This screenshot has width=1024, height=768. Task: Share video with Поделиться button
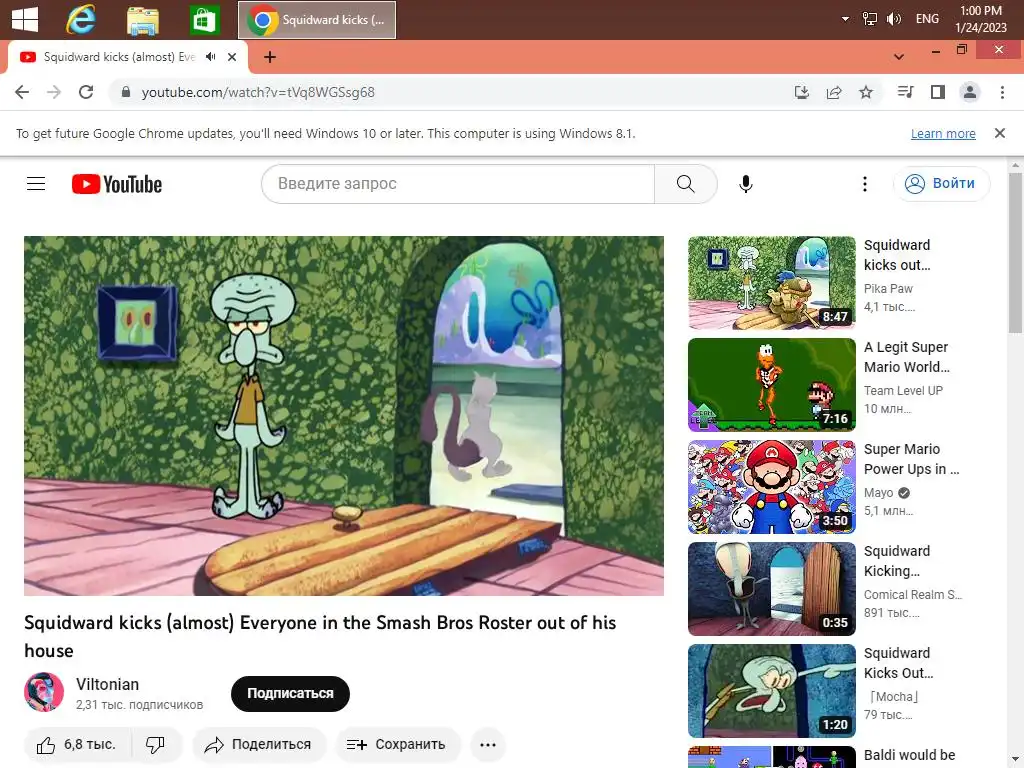click(259, 744)
